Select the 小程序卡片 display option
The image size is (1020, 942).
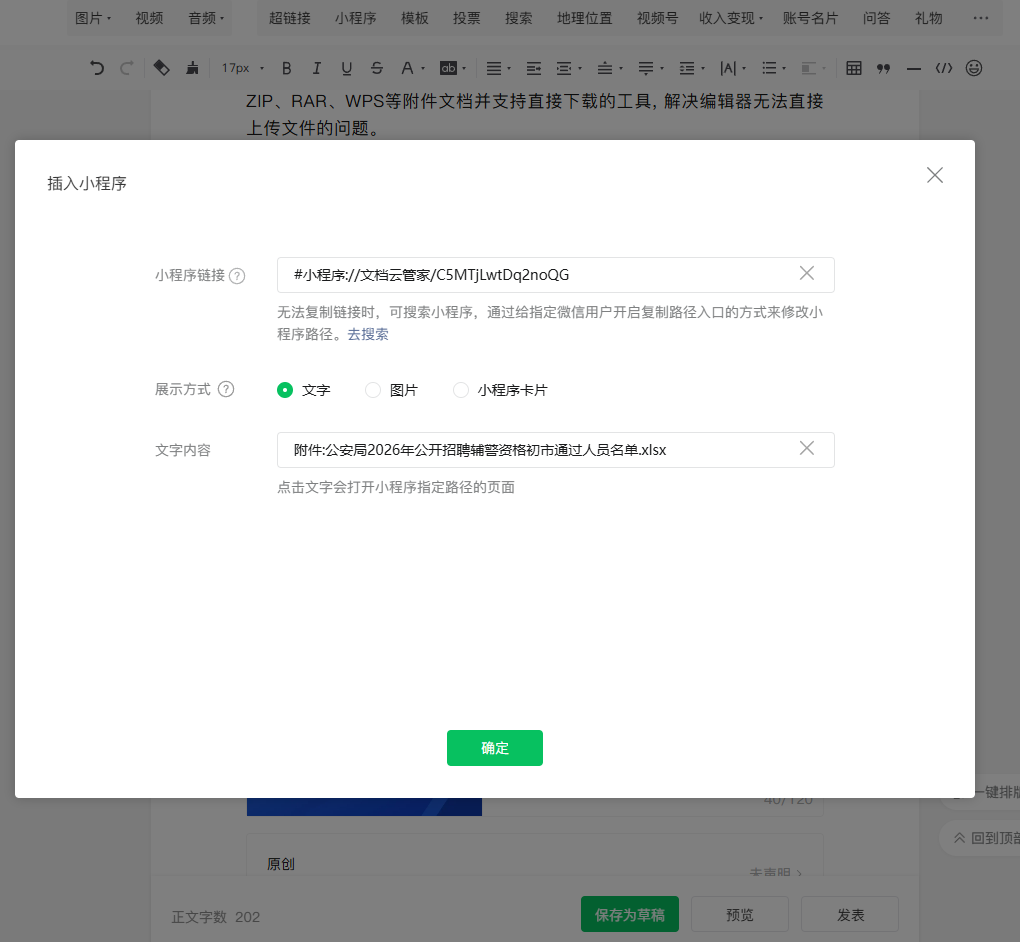[461, 390]
